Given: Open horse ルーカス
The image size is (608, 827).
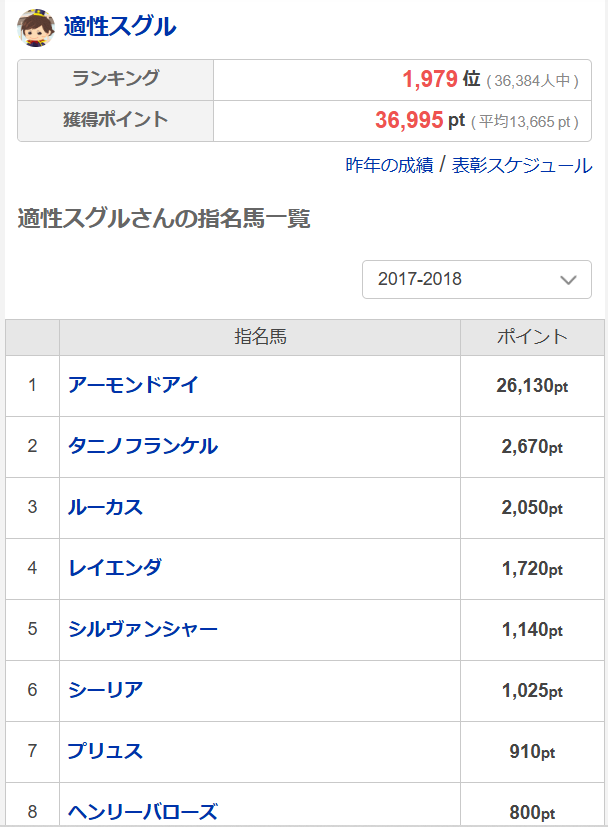Looking at the screenshot, I should [105, 507].
